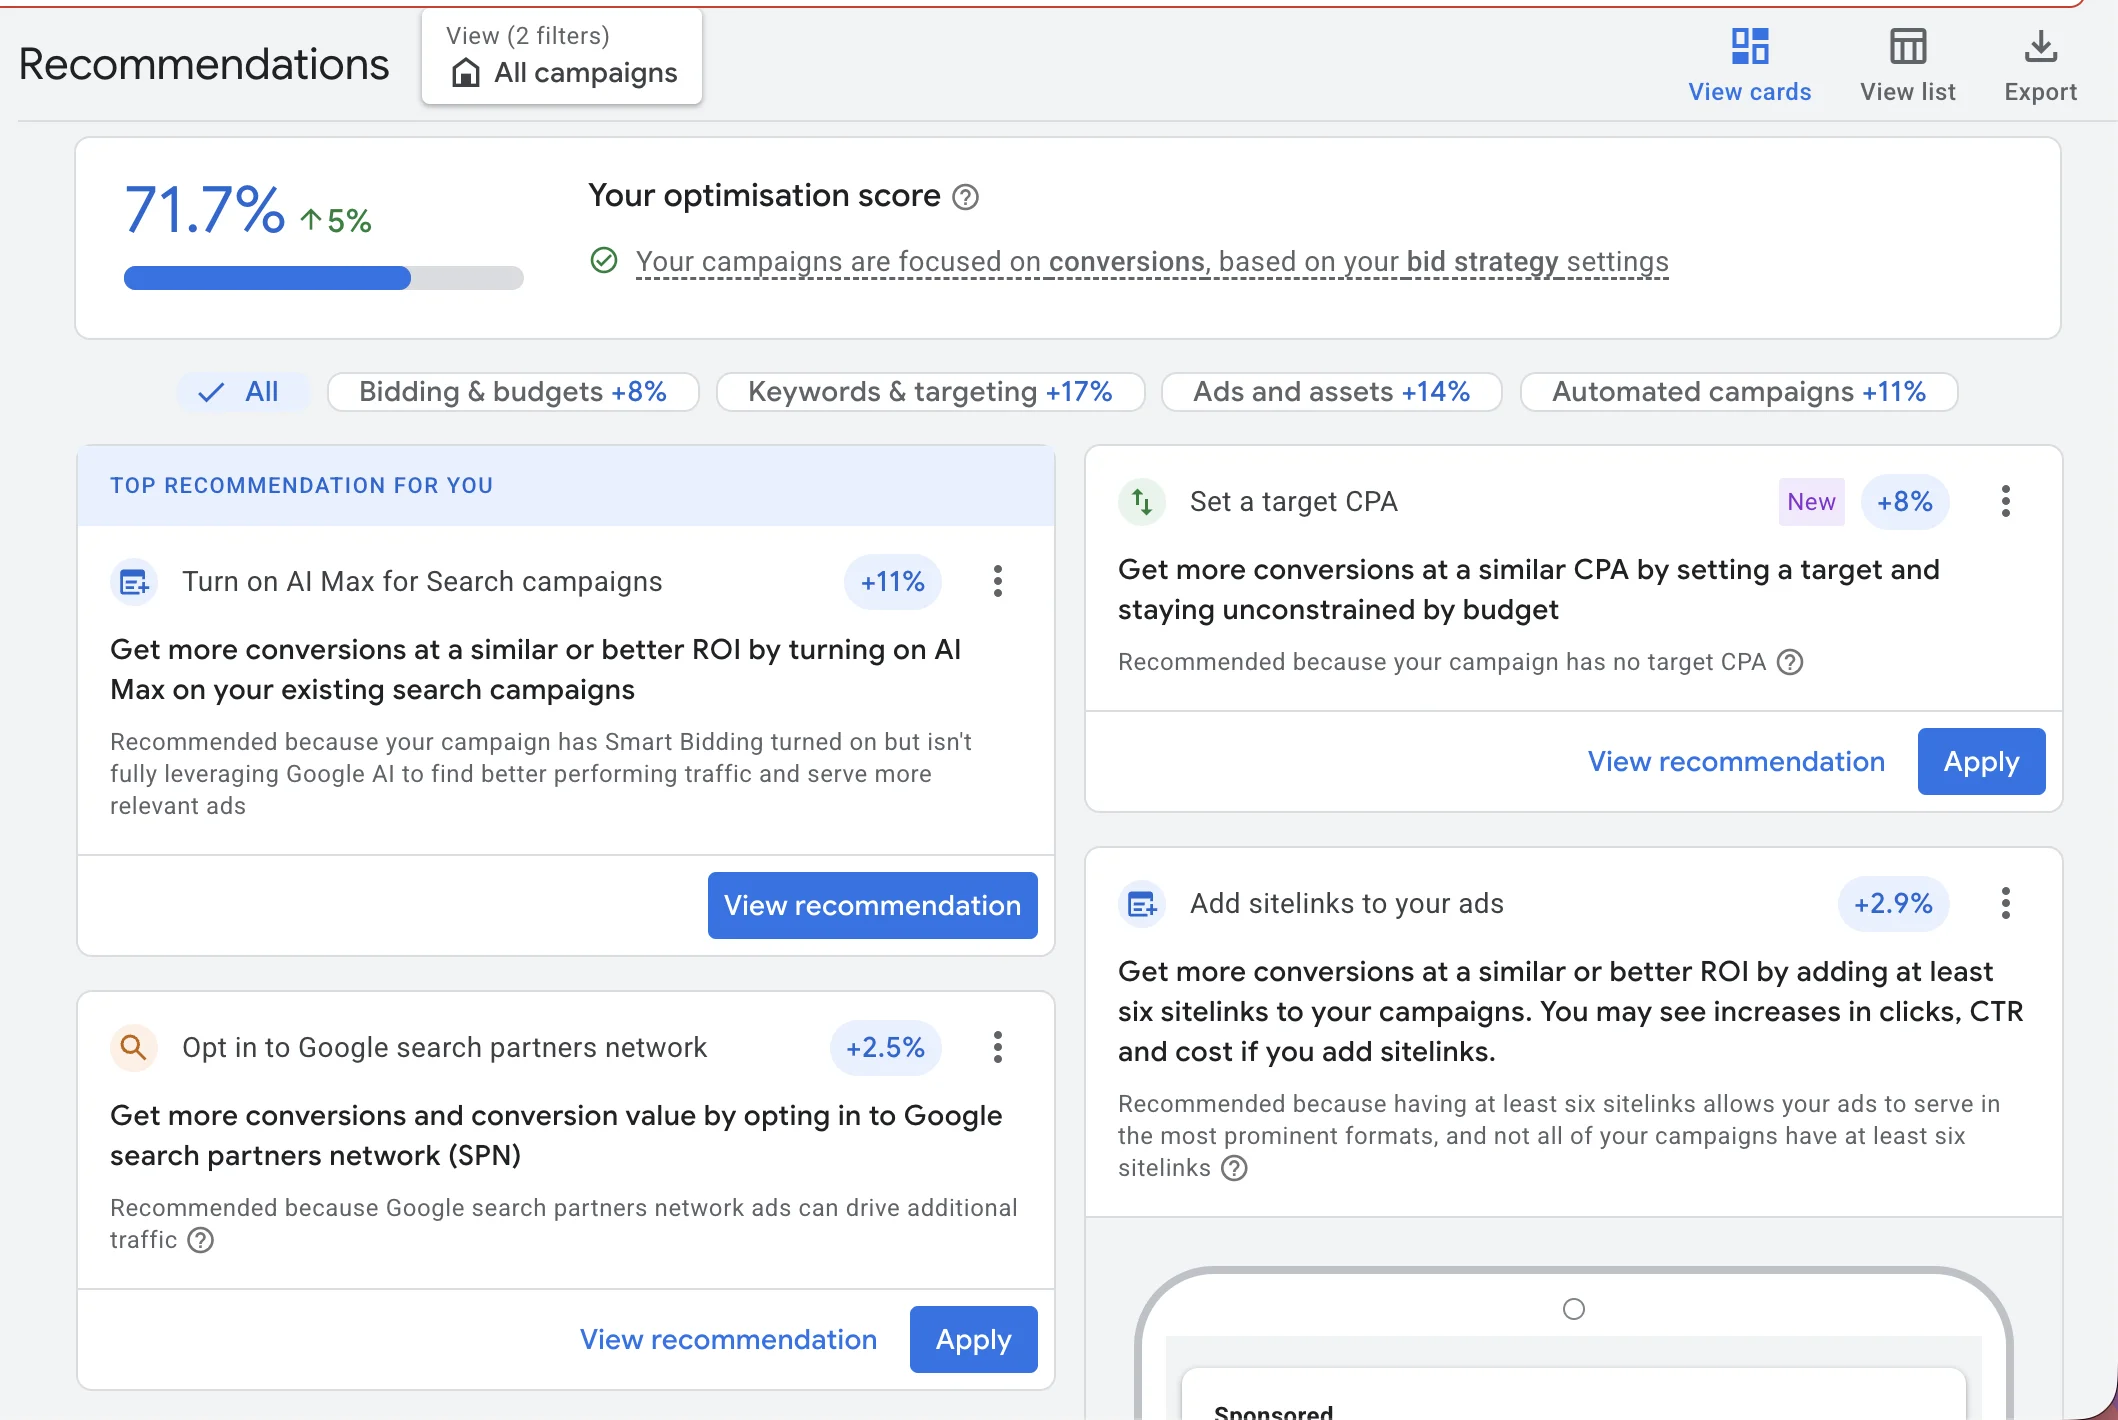This screenshot has width=2118, height=1420.
Task: Click help icon beside no target CPA reason
Action: click(x=1790, y=662)
